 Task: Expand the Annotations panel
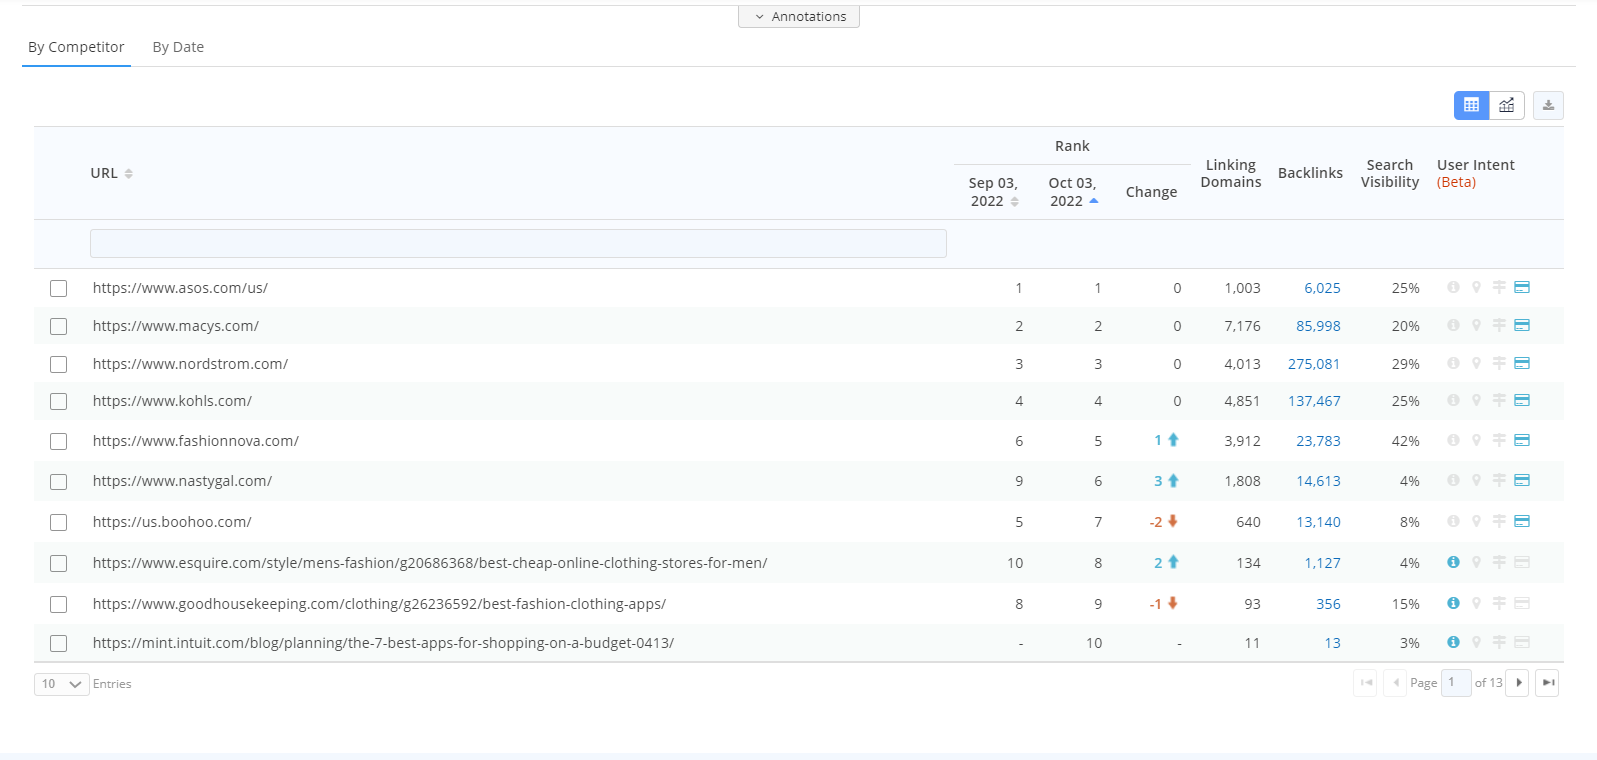pyautogui.click(x=799, y=17)
